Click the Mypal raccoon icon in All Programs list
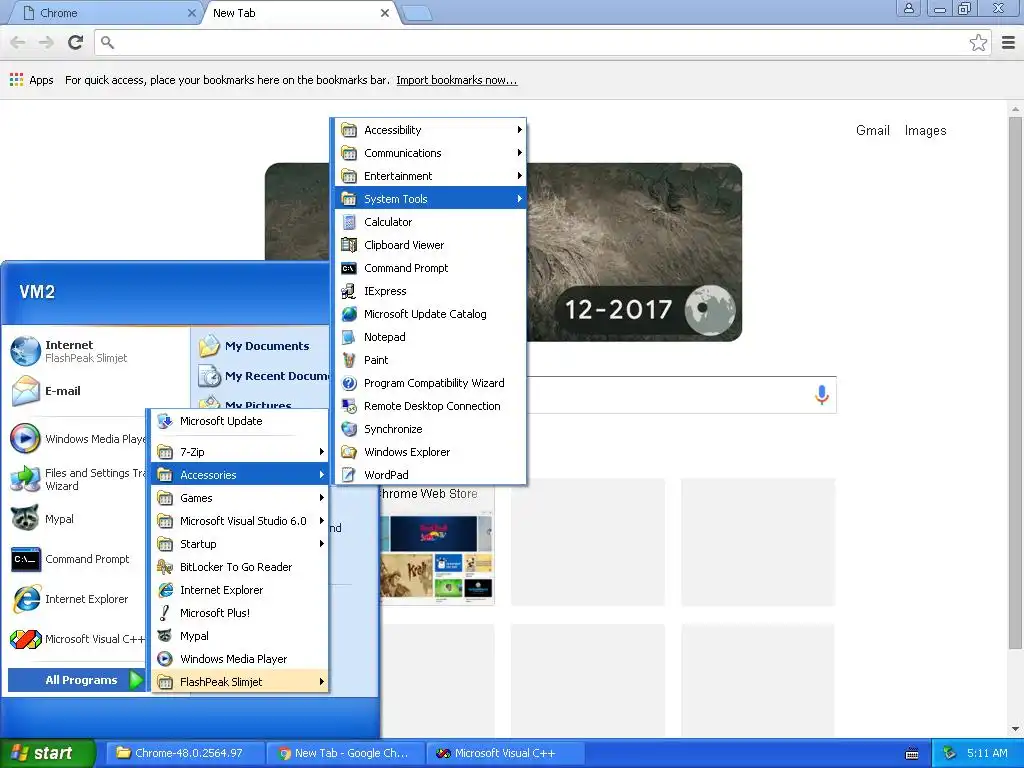The width and height of the screenshot is (1024, 768). (x=165, y=636)
